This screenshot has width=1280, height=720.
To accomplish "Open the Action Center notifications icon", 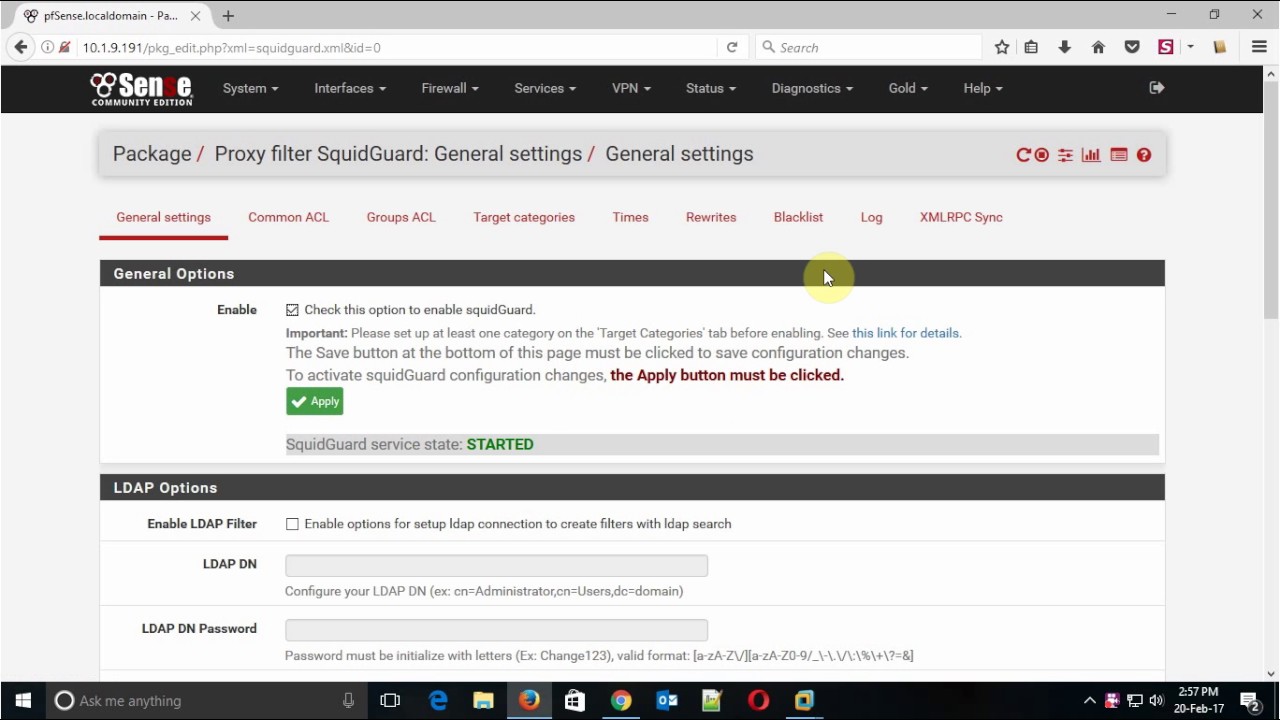I will pyautogui.click(x=1250, y=700).
